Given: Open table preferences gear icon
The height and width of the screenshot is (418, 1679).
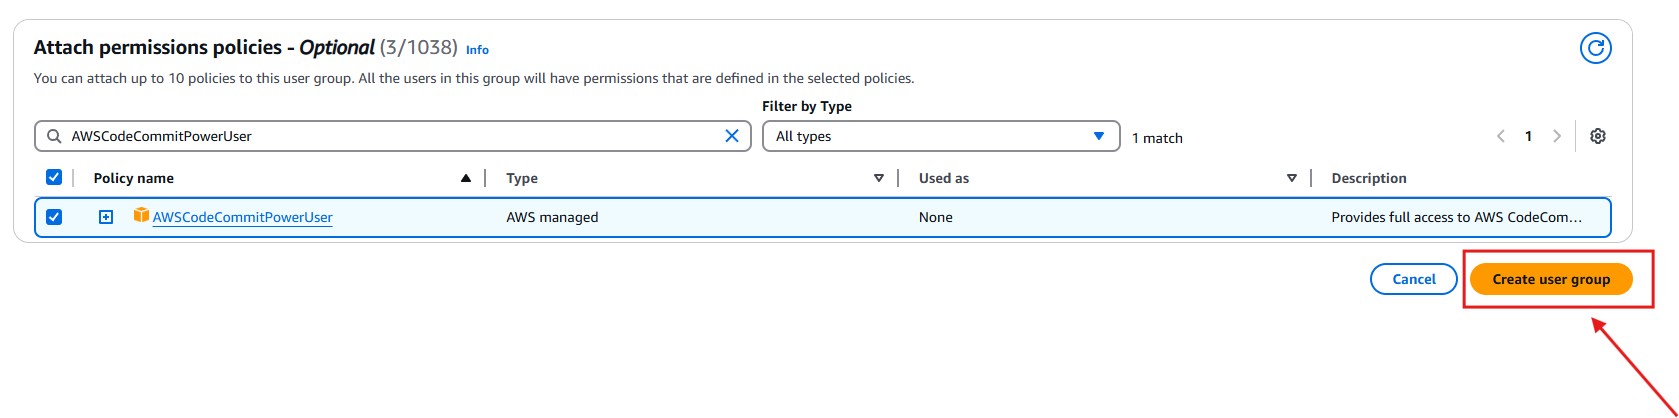Looking at the screenshot, I should pyautogui.click(x=1598, y=136).
